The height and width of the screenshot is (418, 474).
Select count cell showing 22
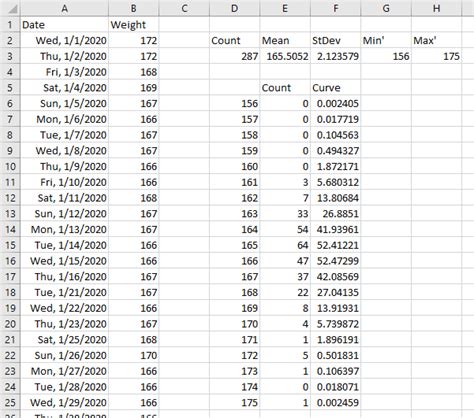(285, 292)
